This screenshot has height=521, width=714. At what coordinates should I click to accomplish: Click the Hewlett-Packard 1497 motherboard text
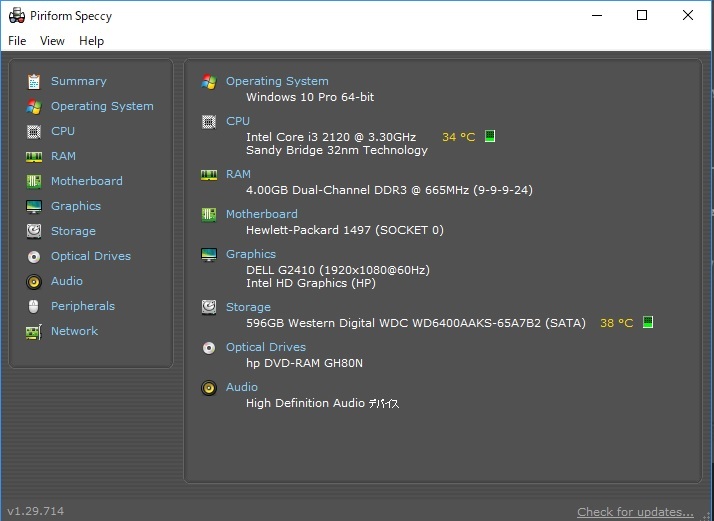pyautogui.click(x=345, y=230)
